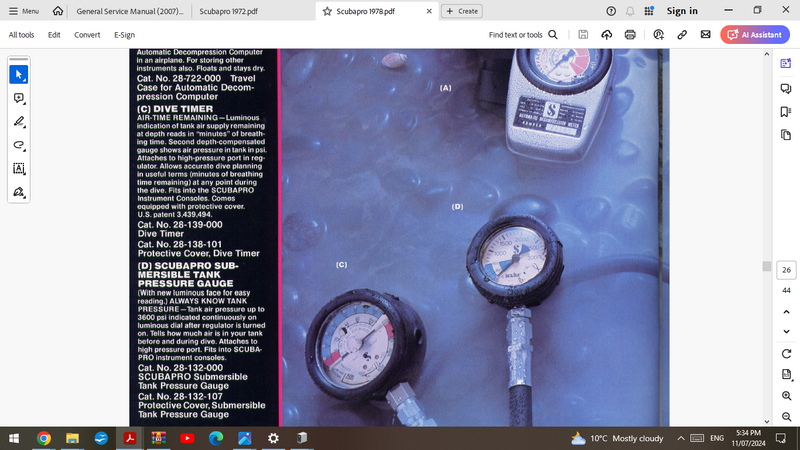Image resolution: width=800 pixels, height=450 pixels.
Task: Switch to the Scubapro 1972.pdf tab
Action: point(226,11)
